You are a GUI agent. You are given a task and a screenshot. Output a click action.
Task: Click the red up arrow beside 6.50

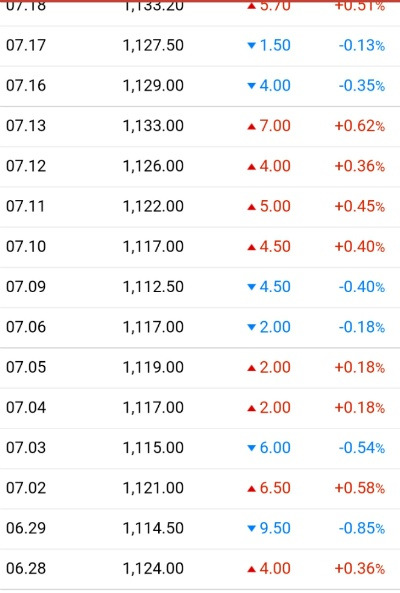click(251, 489)
